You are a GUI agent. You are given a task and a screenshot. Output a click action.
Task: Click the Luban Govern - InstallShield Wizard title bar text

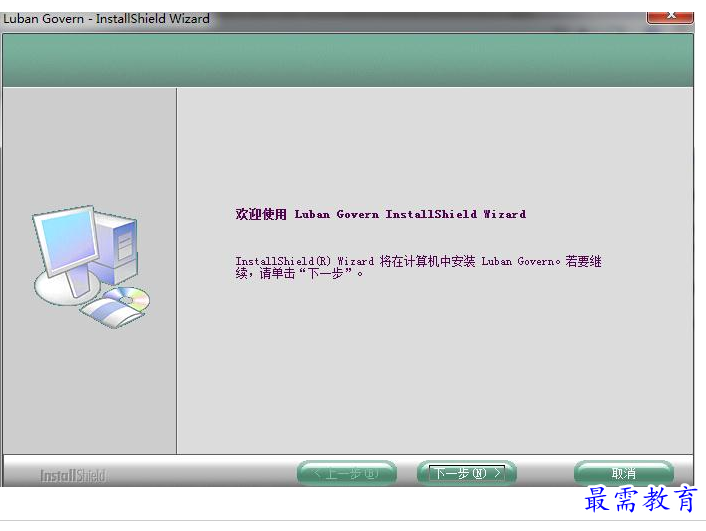pos(106,19)
